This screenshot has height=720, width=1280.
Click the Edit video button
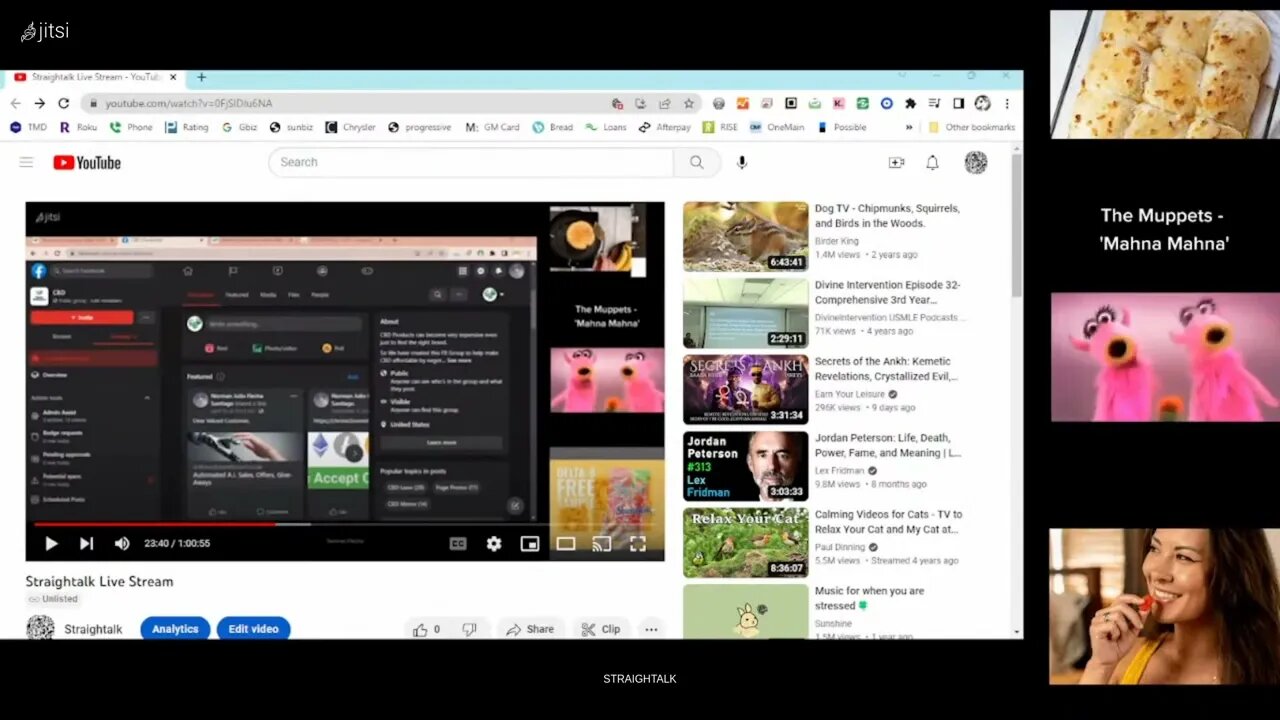coord(253,629)
